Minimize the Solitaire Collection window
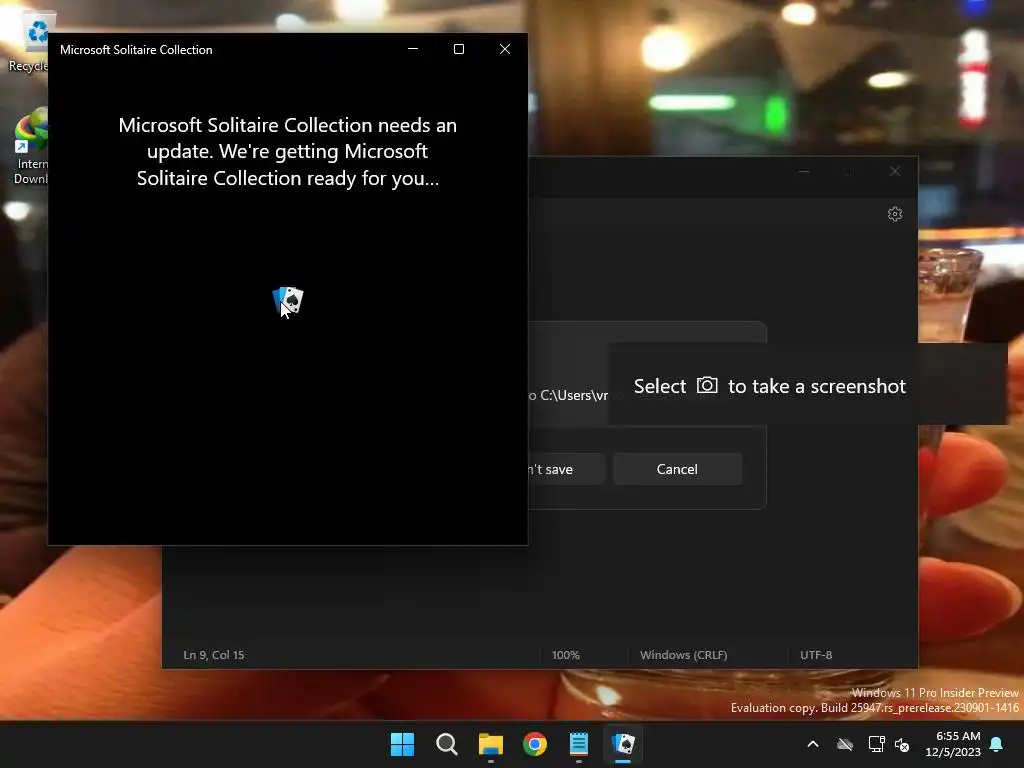 pyautogui.click(x=413, y=49)
